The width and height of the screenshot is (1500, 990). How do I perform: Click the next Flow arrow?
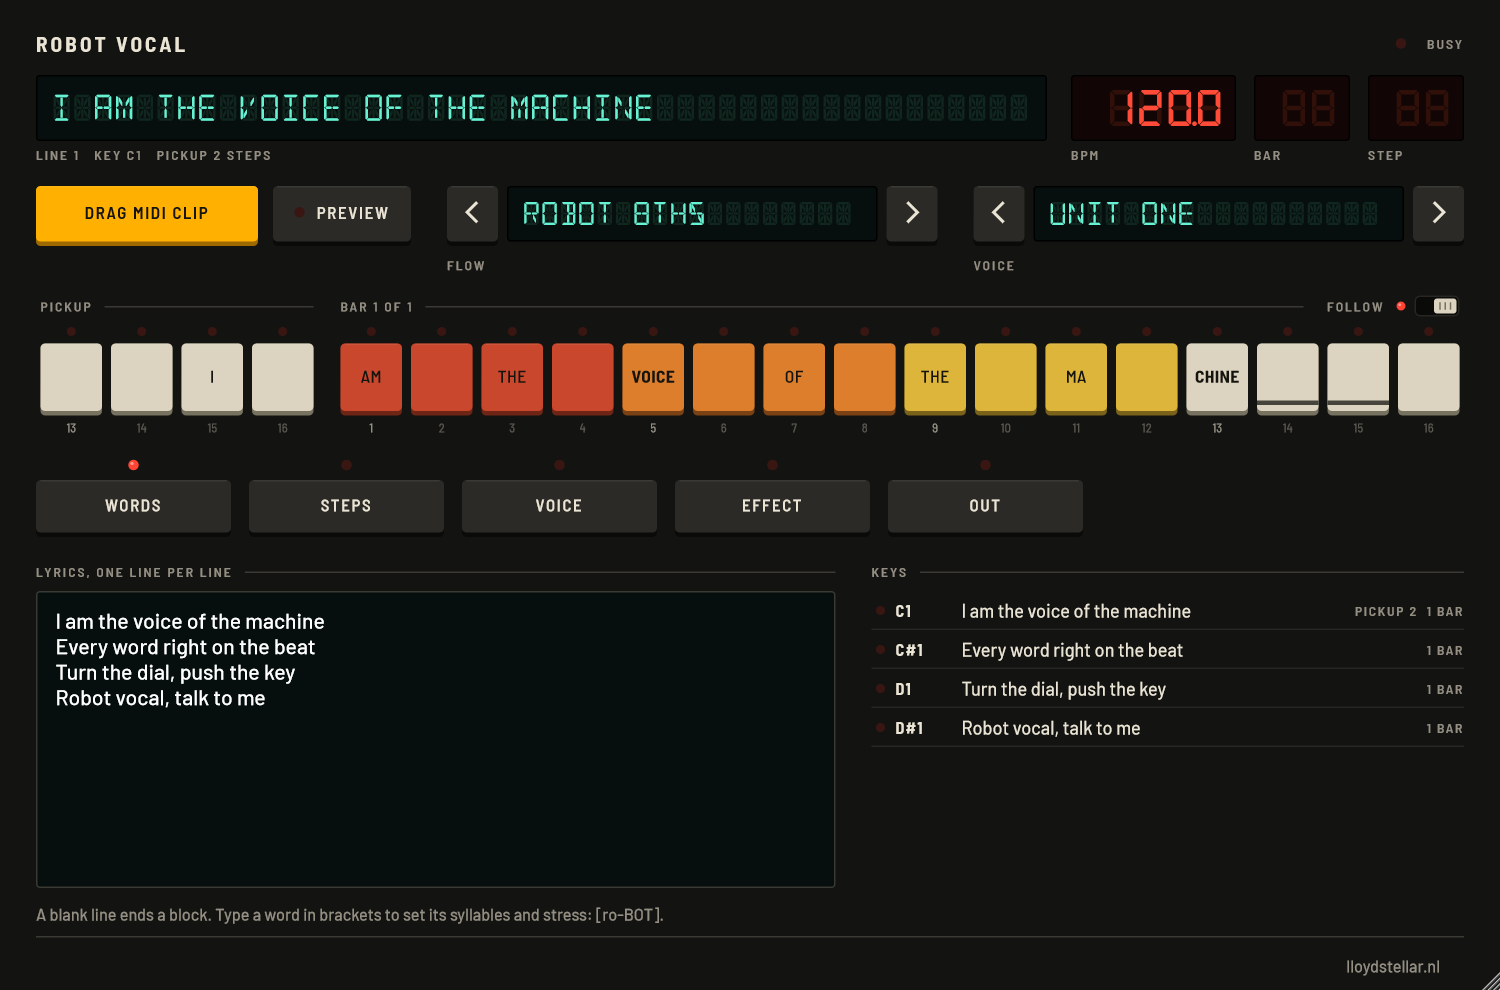point(912,213)
